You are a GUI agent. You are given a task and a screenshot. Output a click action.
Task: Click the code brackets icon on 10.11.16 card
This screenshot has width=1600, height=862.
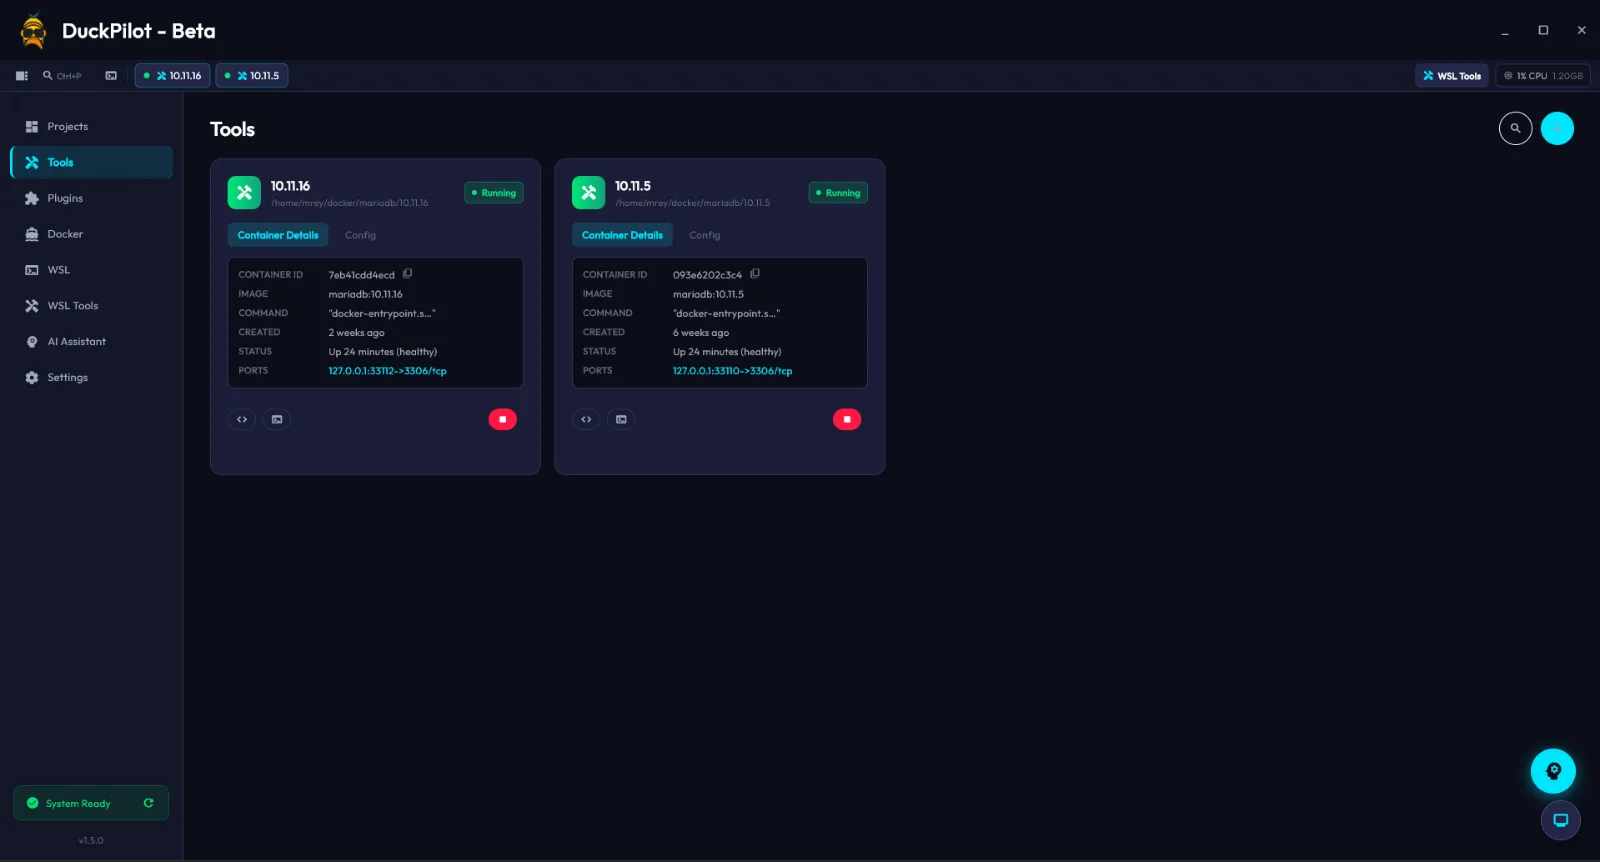click(x=242, y=420)
